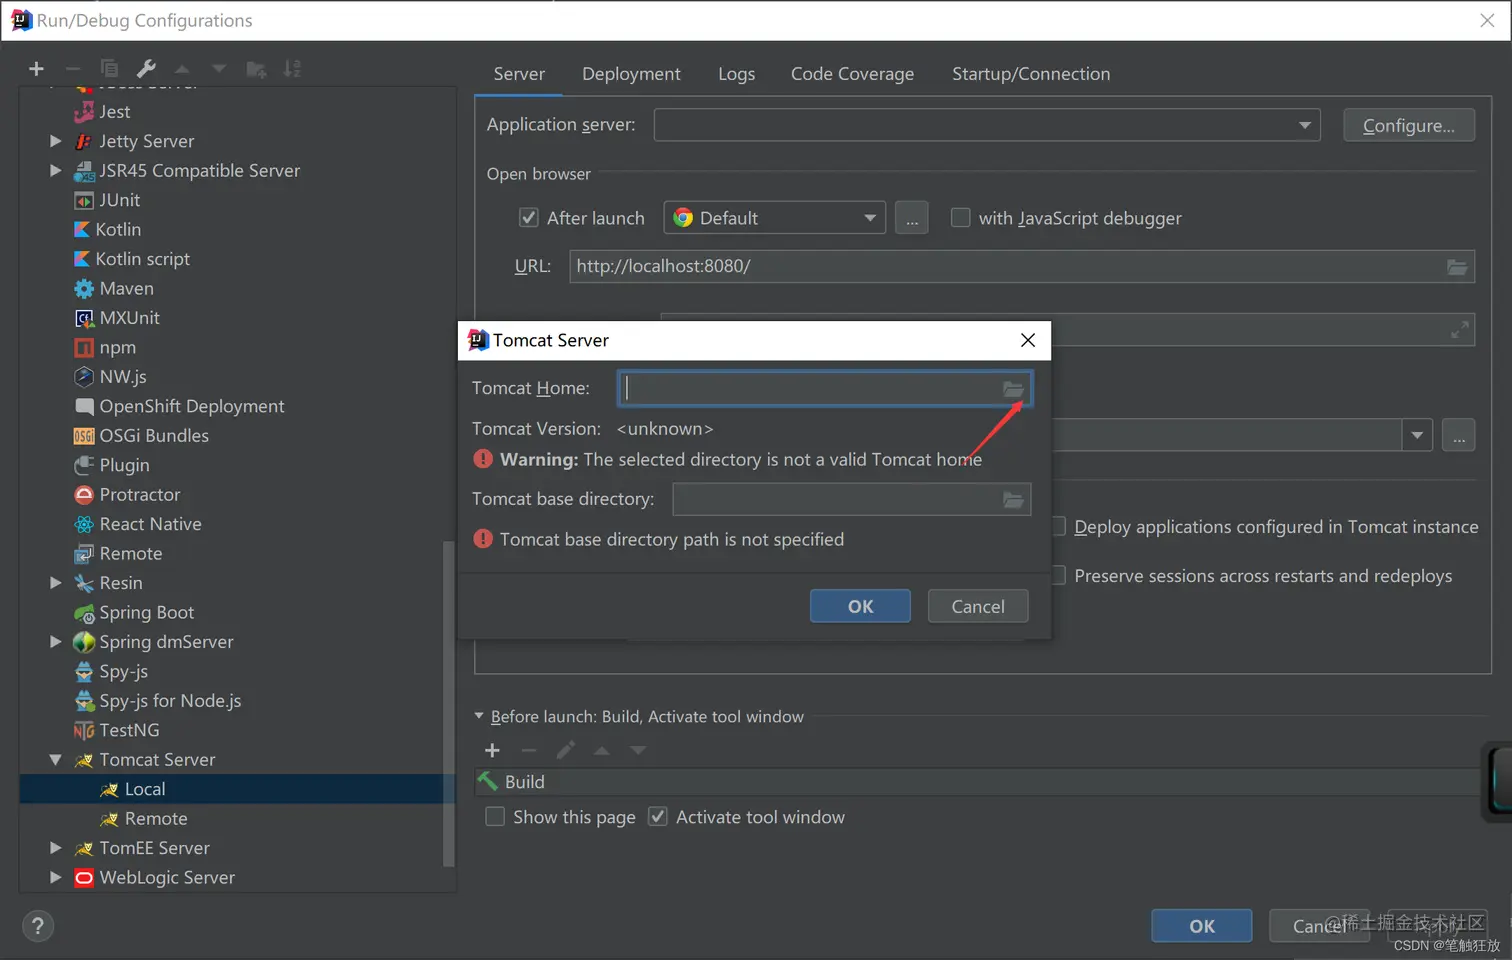Image resolution: width=1512 pixels, height=960 pixels.
Task: Click the expand field icon for VM options
Action: click(1460, 329)
